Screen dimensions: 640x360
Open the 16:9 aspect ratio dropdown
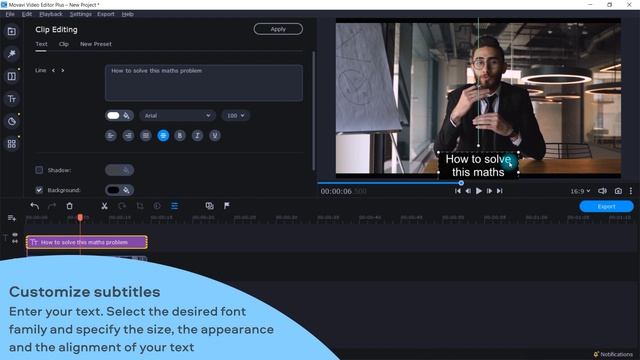coord(580,191)
